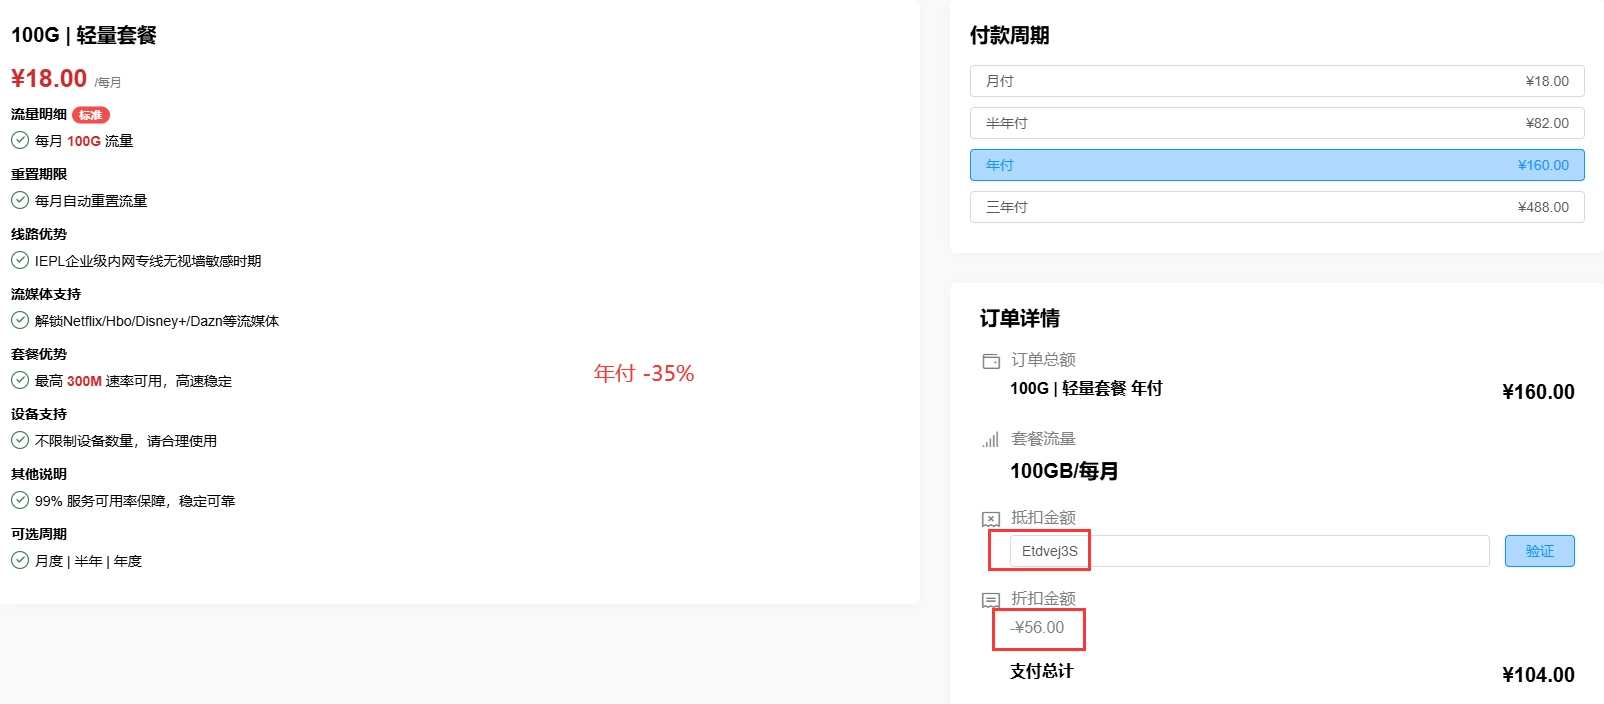Click the check icon beside 不限制设备数量
This screenshot has width=1604, height=704.
[x=20, y=441]
